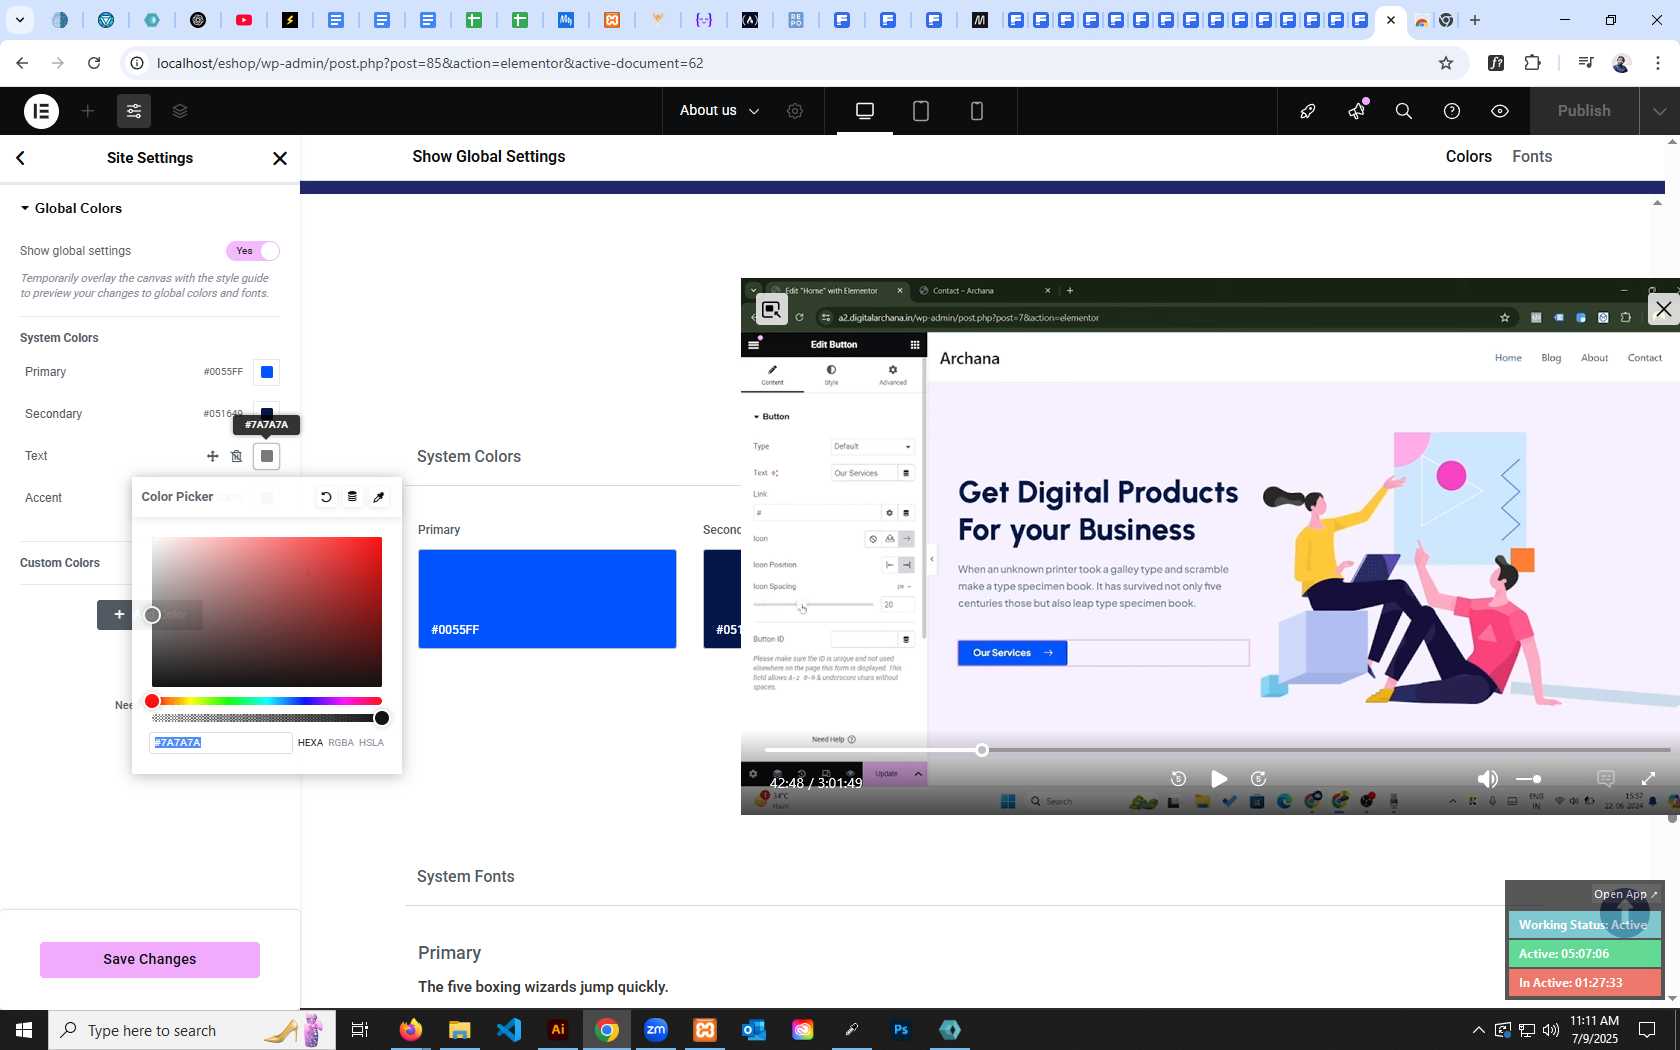
Task: Open the help question mark icon
Action: 1452,111
